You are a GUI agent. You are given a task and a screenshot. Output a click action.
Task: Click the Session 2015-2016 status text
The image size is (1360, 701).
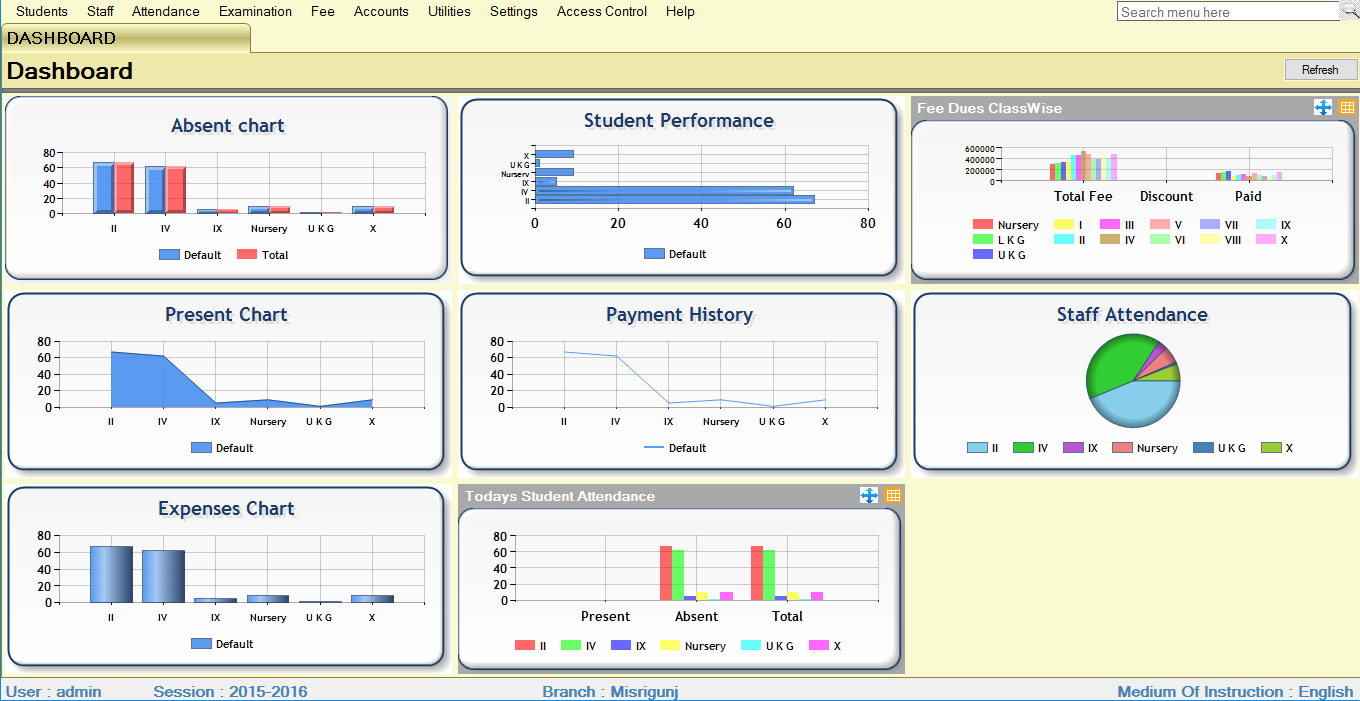tap(230, 692)
